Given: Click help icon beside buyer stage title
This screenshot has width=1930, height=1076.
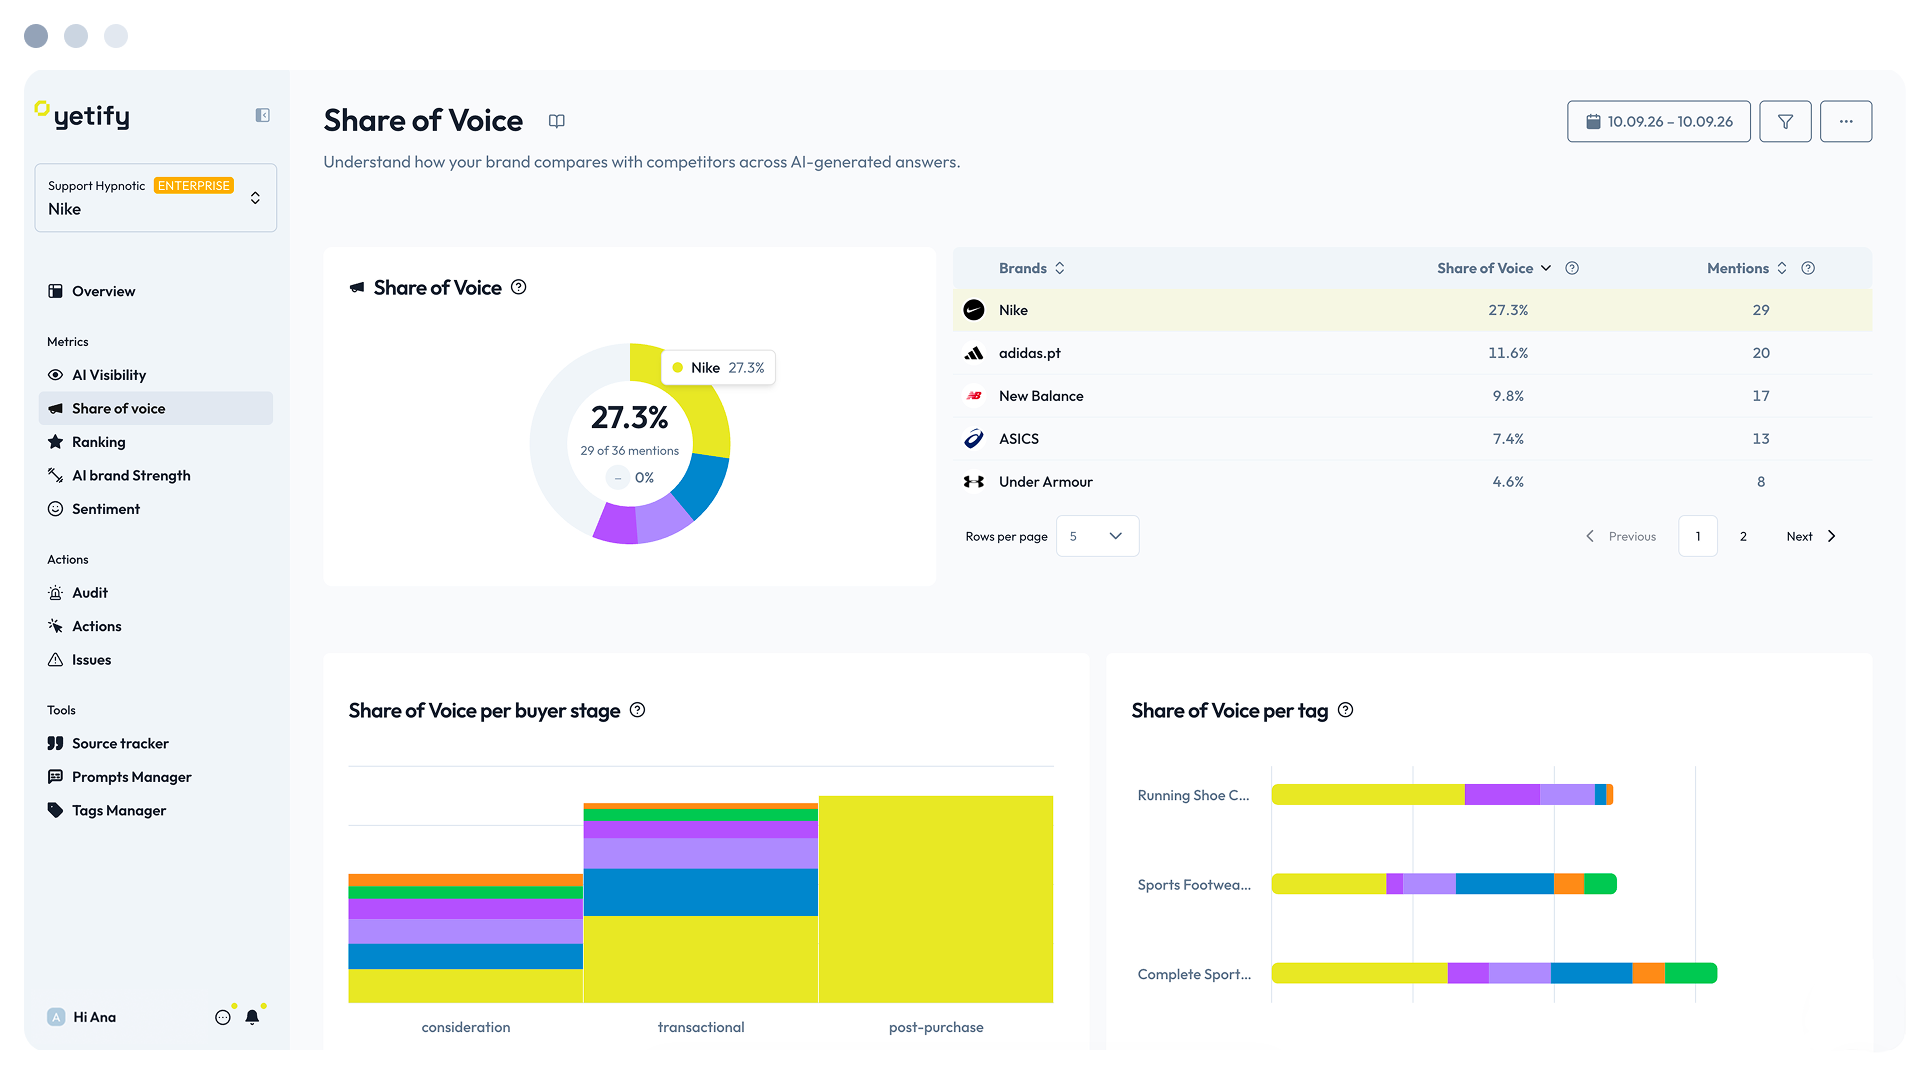Looking at the screenshot, I should point(638,710).
